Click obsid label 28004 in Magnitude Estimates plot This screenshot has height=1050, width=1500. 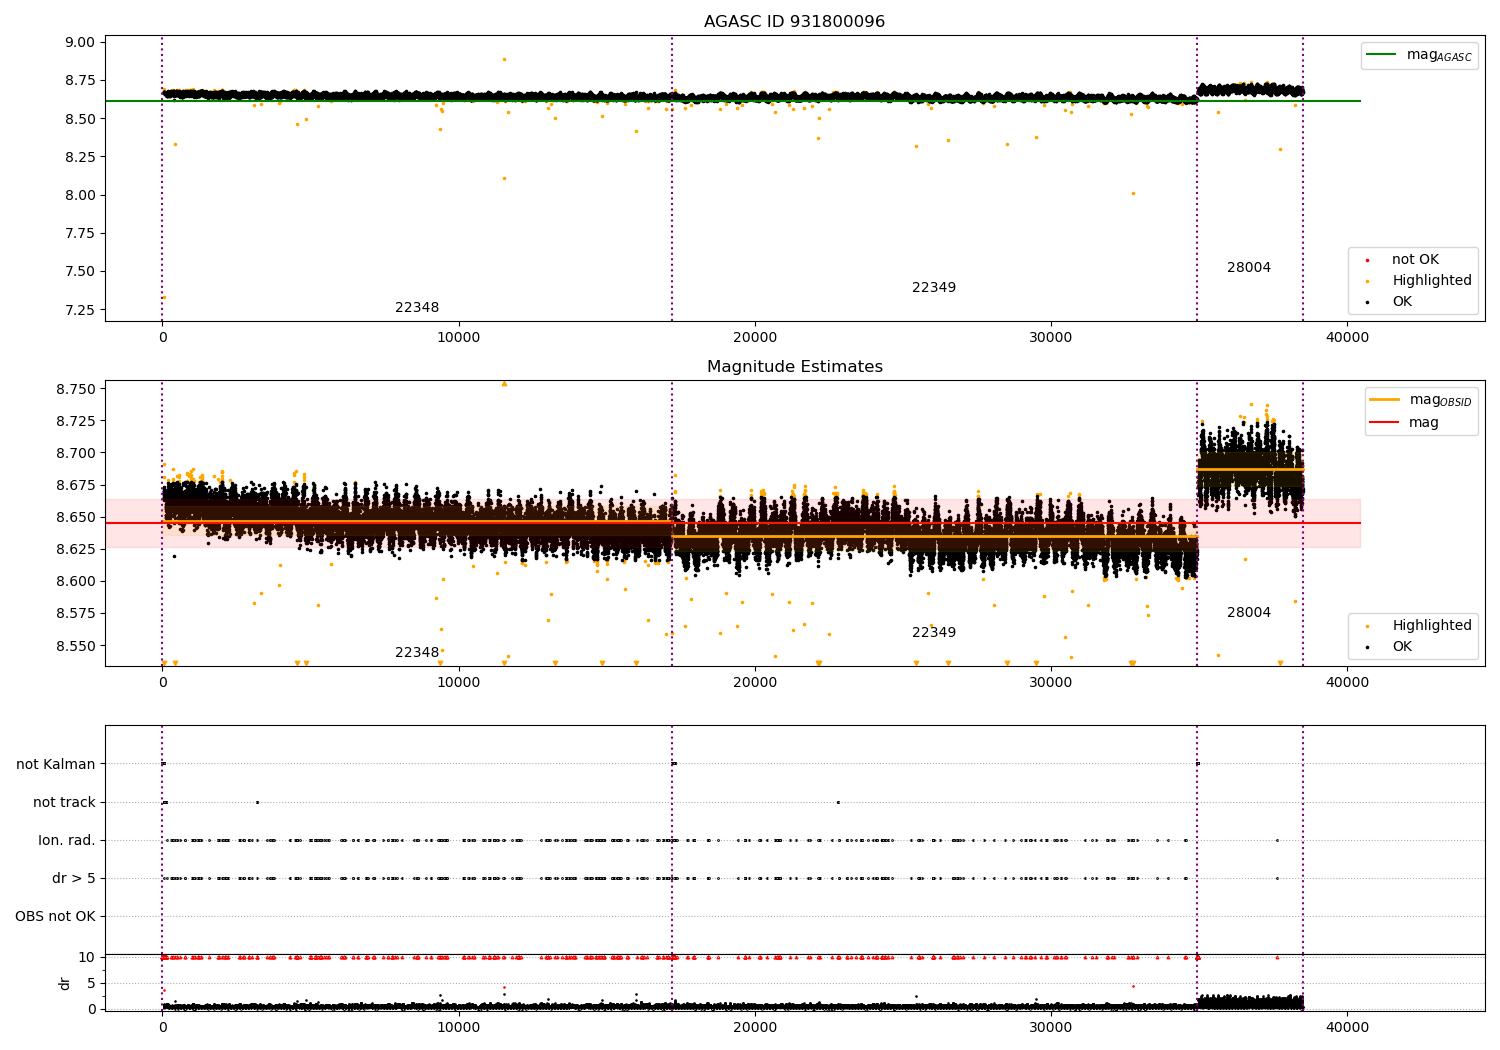[x=1249, y=613]
